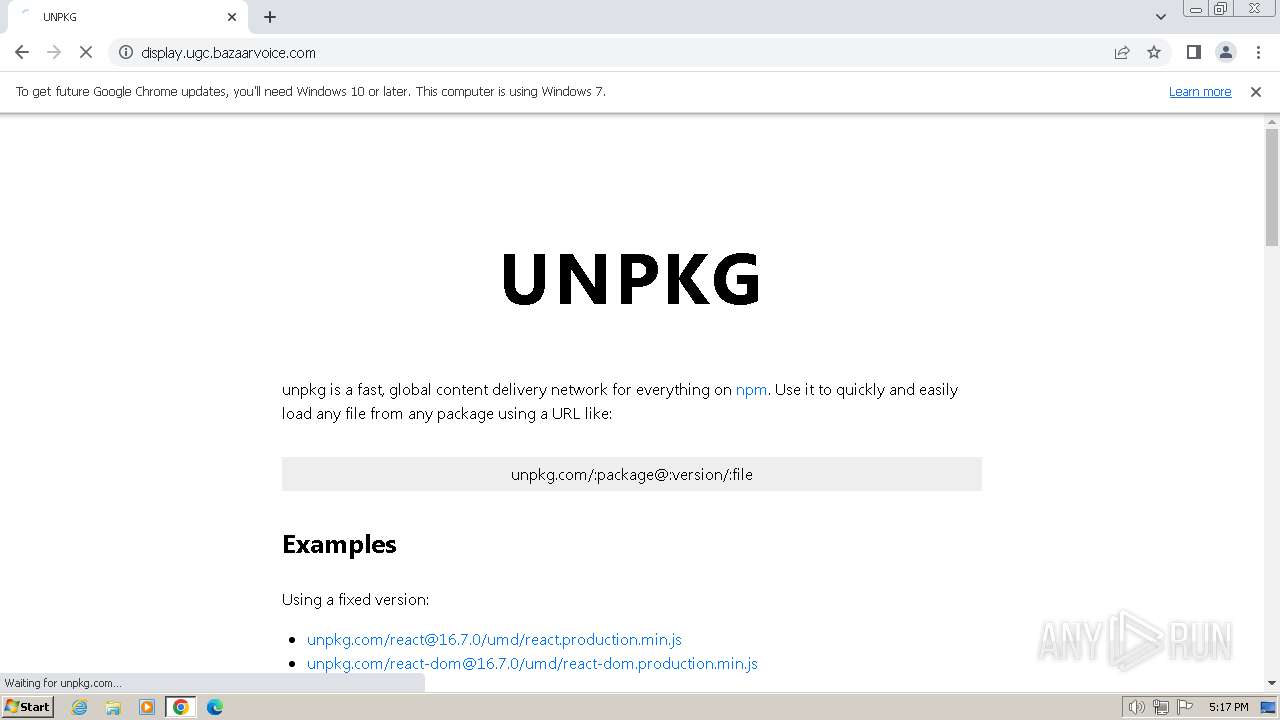This screenshot has height=720, width=1280.
Task: Open Chrome three-dot menu
Action: point(1258,52)
